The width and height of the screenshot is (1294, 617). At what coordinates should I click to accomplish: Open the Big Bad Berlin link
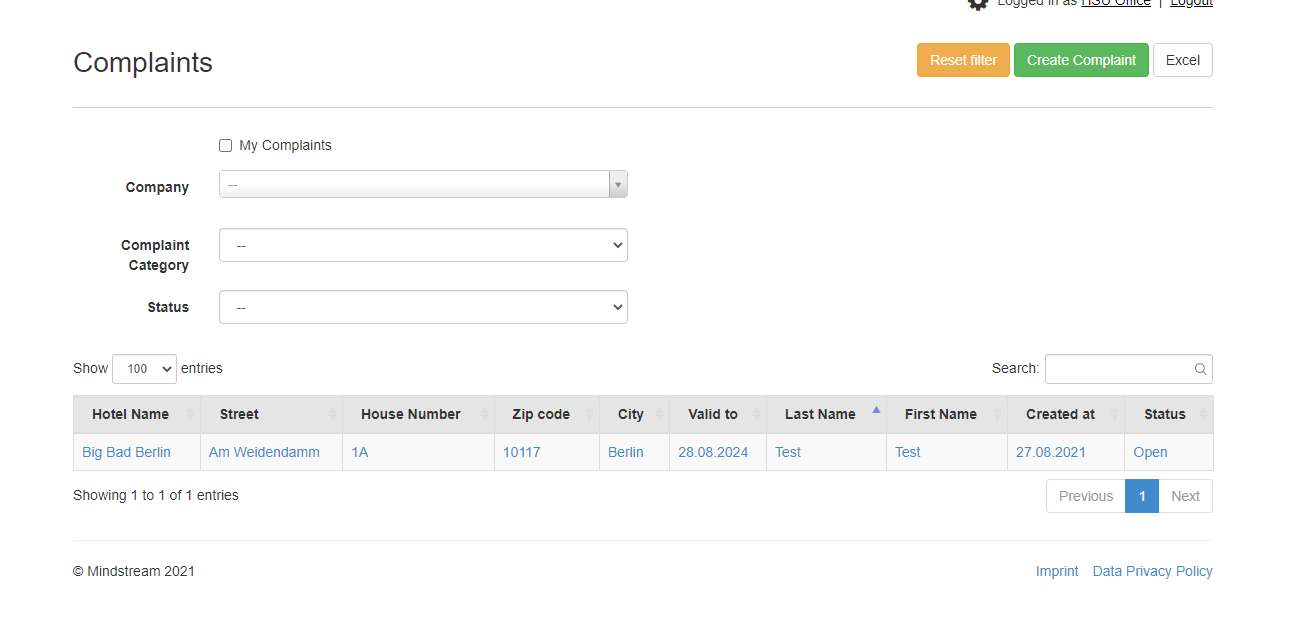tap(126, 452)
